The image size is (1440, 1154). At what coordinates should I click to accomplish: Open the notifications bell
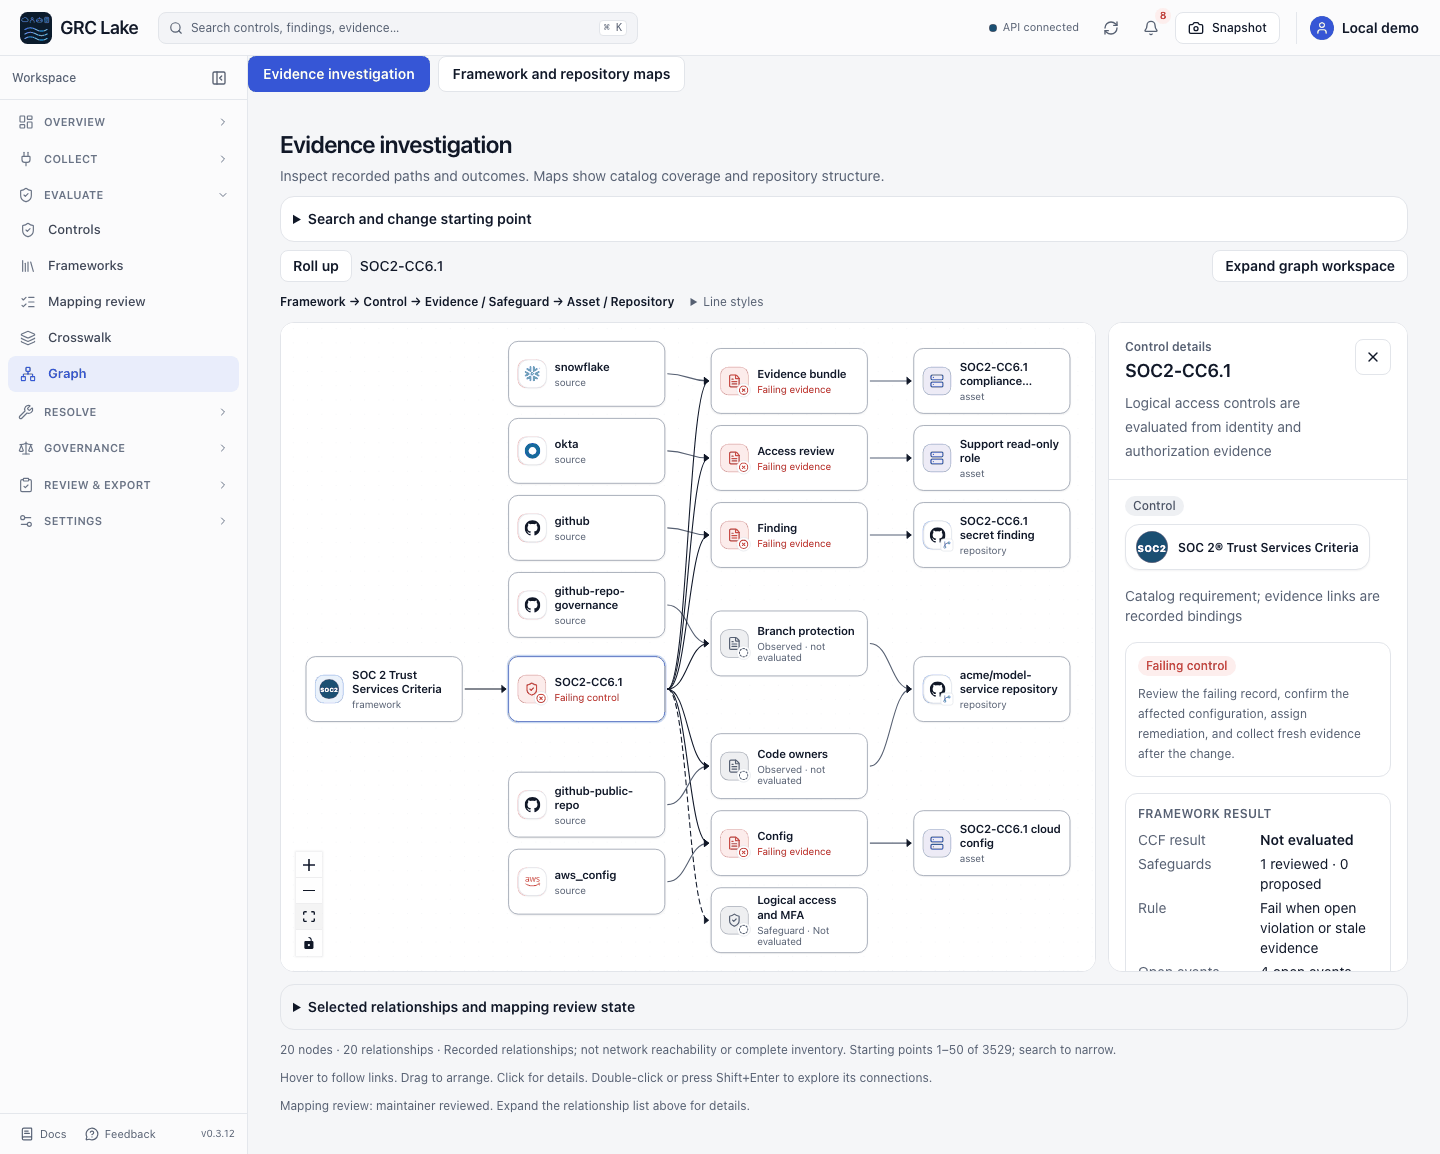[x=1151, y=28]
